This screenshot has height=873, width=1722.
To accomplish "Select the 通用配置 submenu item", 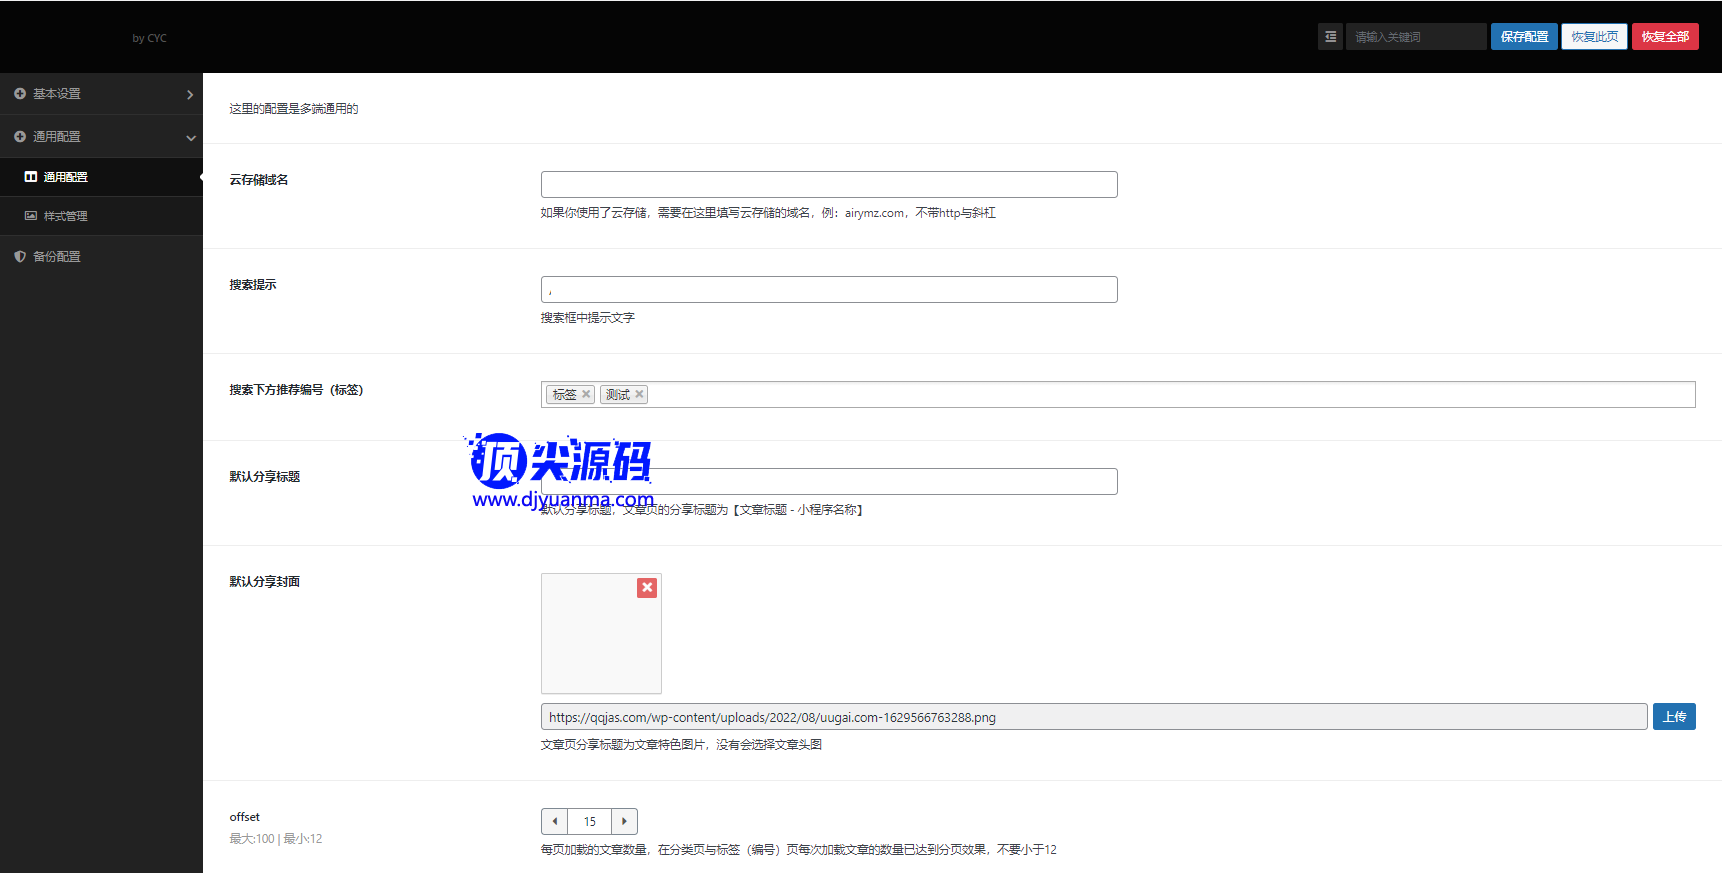I will [x=65, y=177].
